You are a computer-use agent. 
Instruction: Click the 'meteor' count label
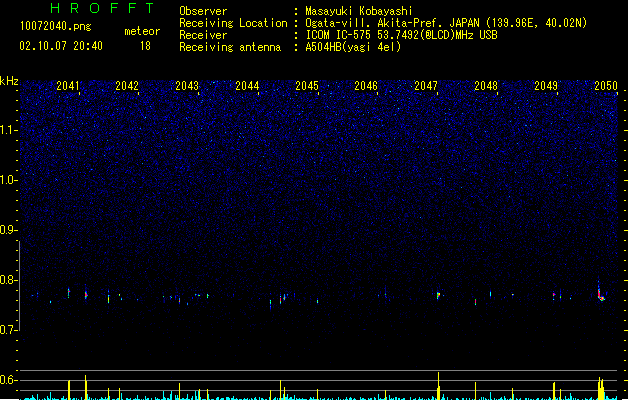[x=142, y=31]
